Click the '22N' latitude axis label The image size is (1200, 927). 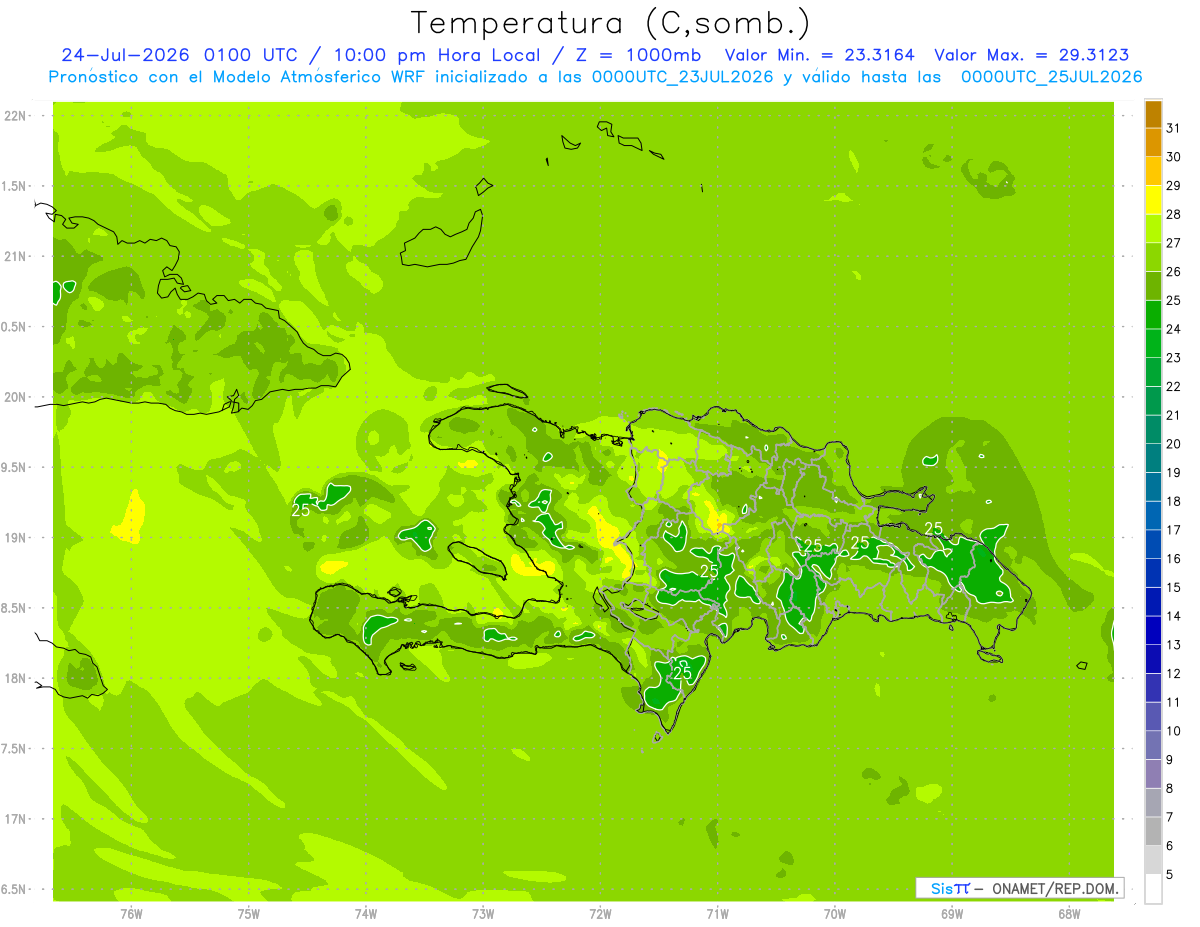click(15, 115)
